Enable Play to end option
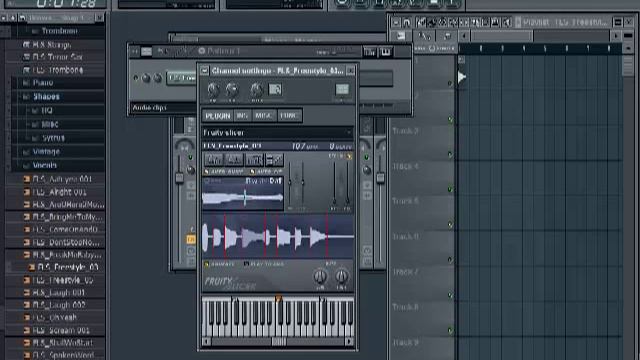This screenshot has height=360, width=640. tap(264, 264)
